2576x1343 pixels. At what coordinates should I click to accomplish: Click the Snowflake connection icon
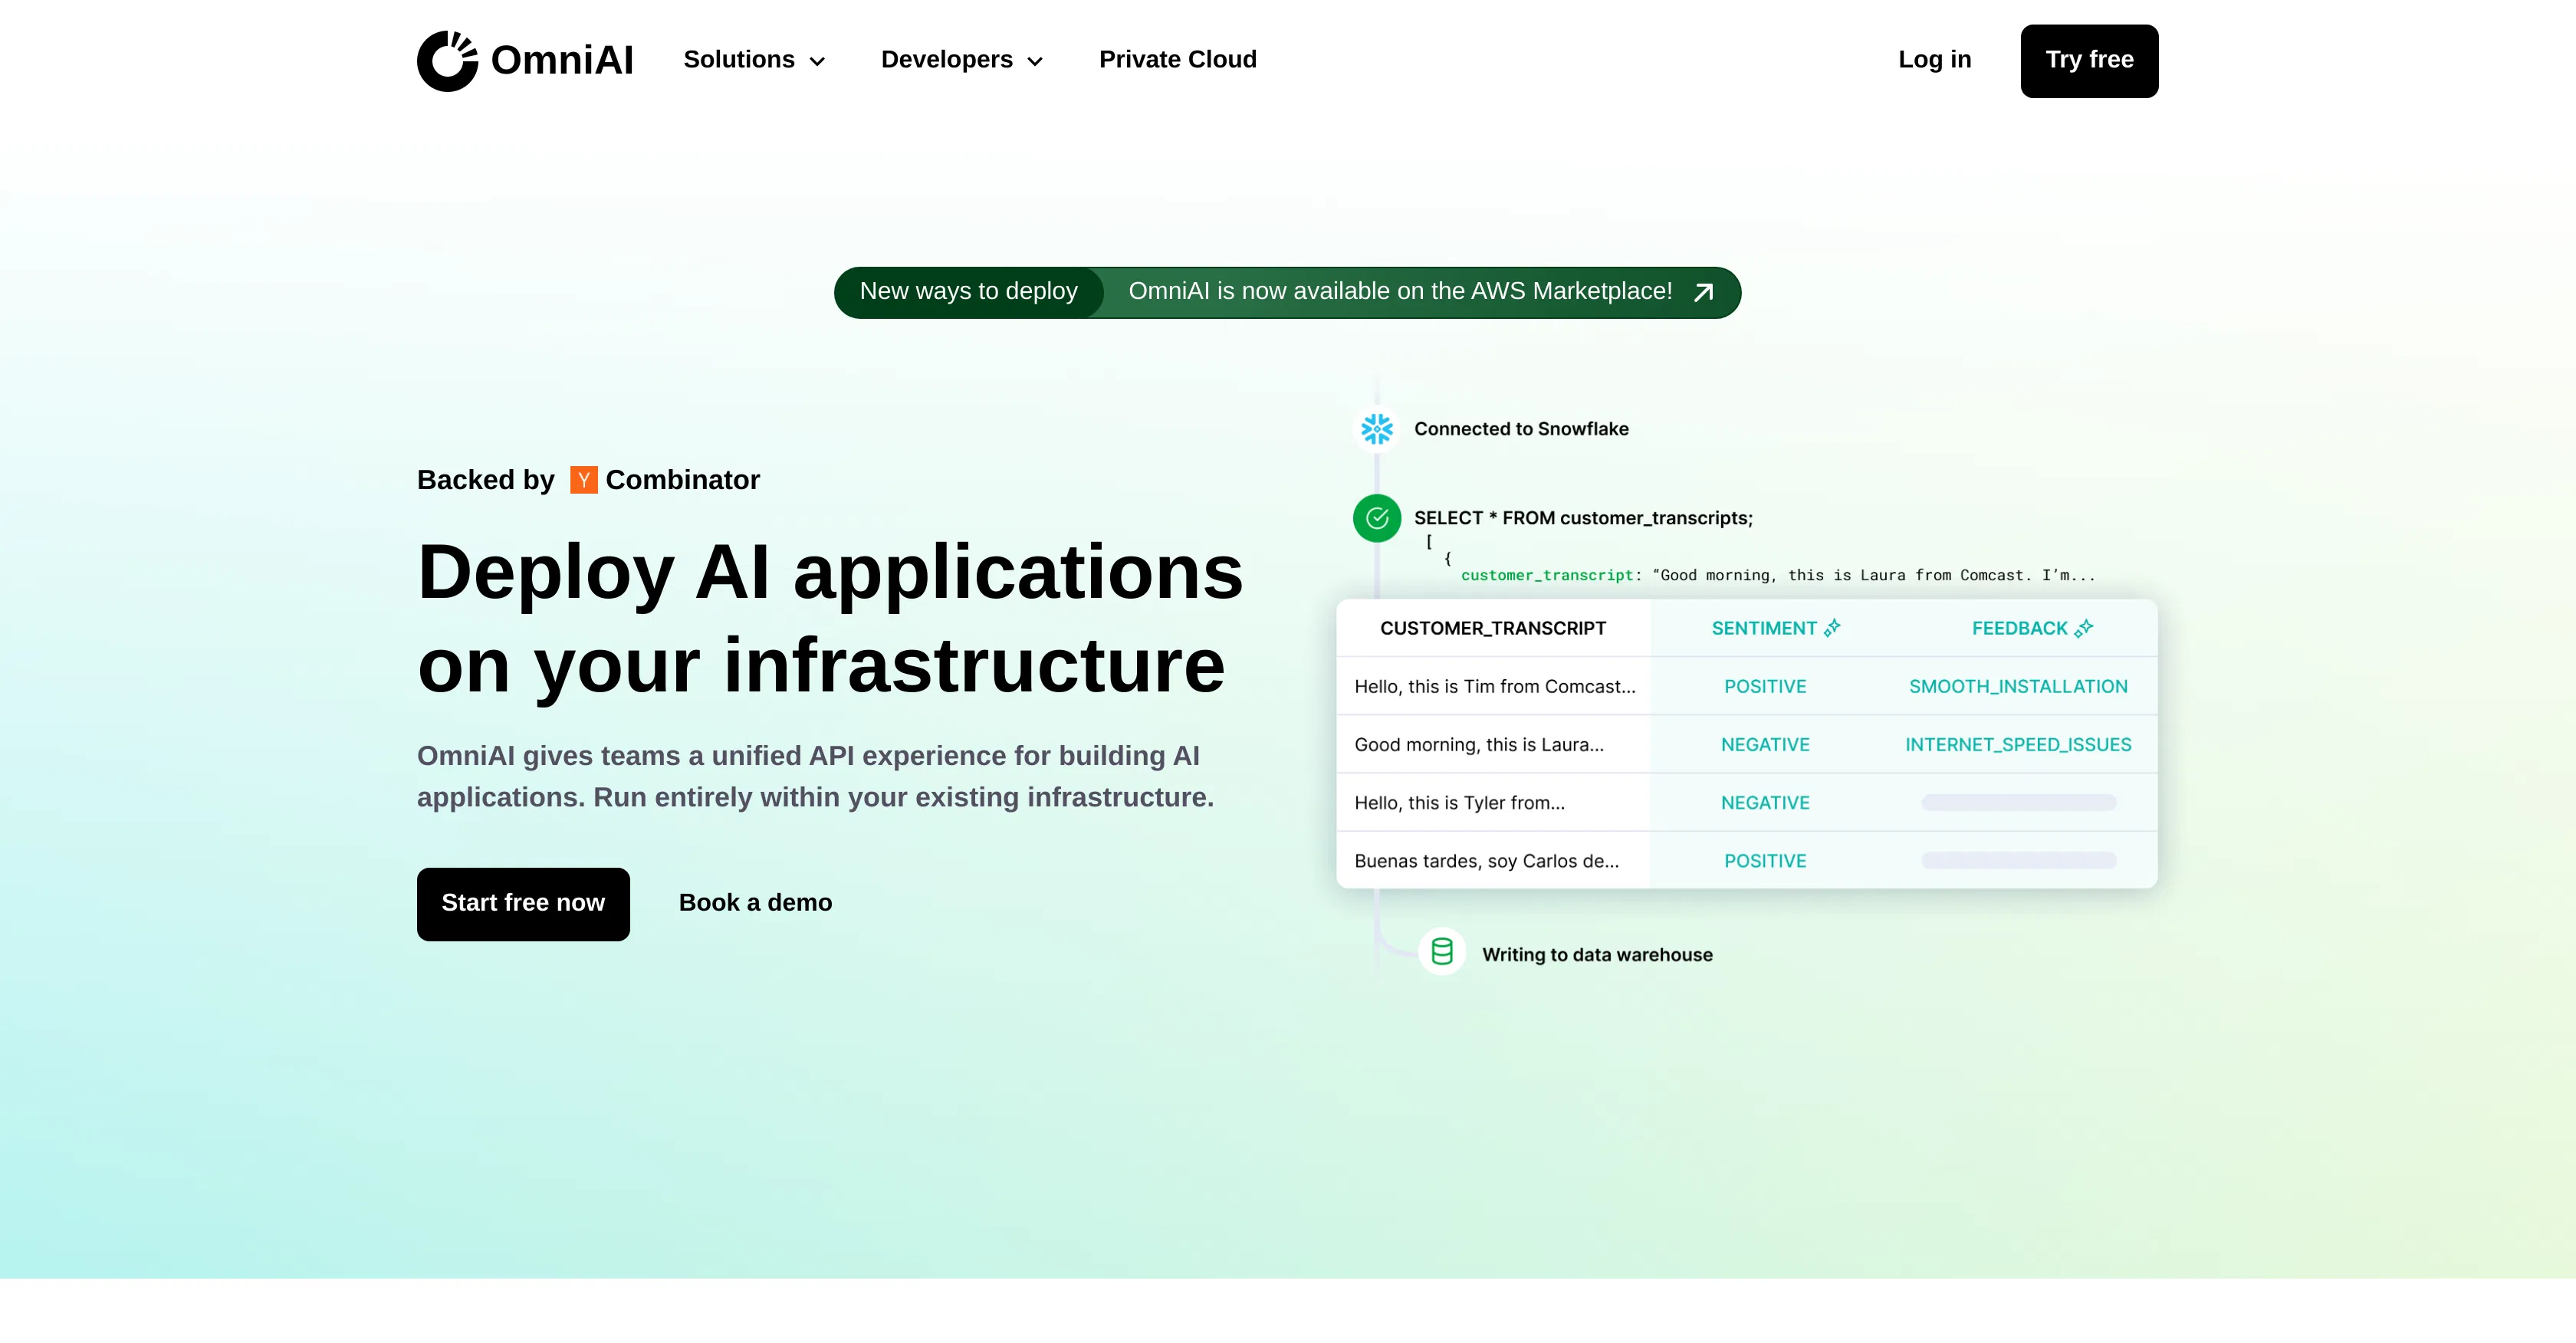[1376, 428]
